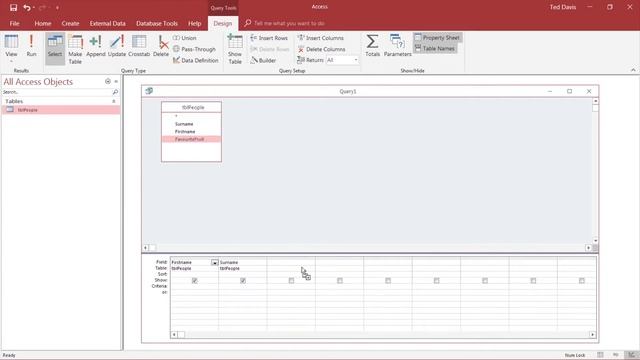
Task: Click left arrow of table pane horizontal scrollbar
Action: click(145, 248)
